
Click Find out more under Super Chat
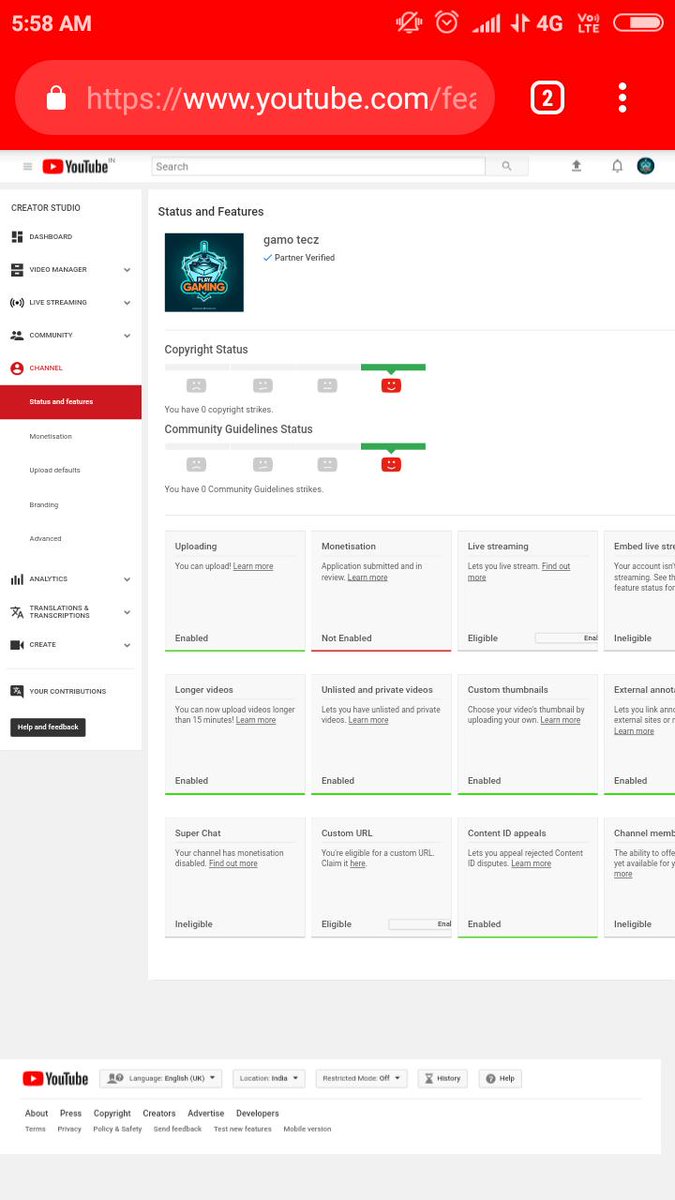pyautogui.click(x=233, y=863)
